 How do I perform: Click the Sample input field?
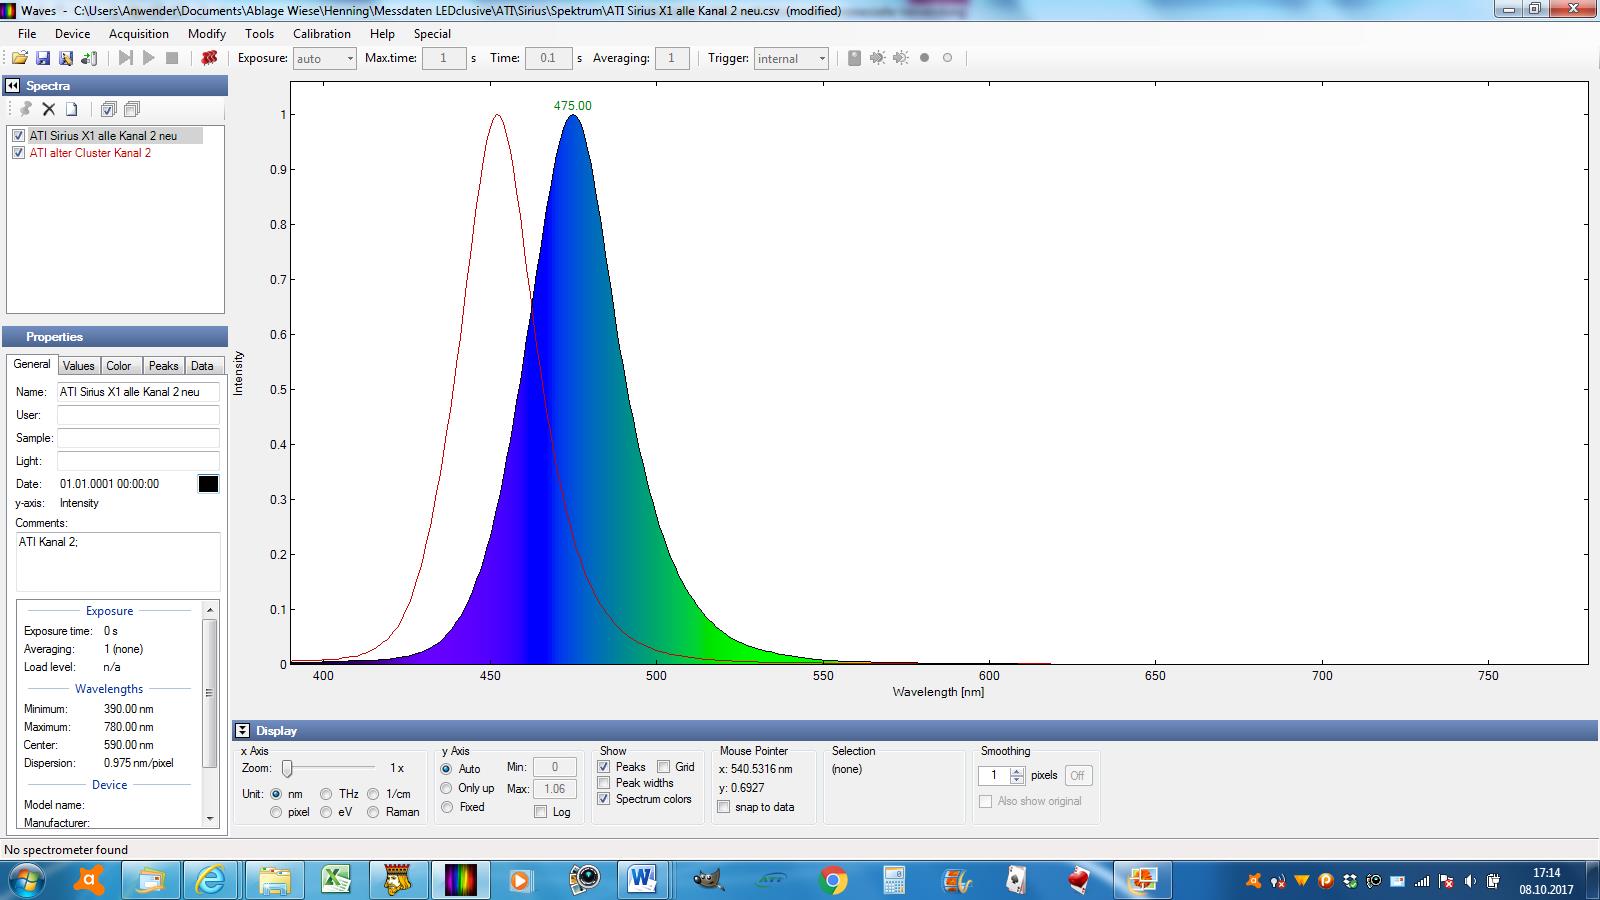pos(138,438)
